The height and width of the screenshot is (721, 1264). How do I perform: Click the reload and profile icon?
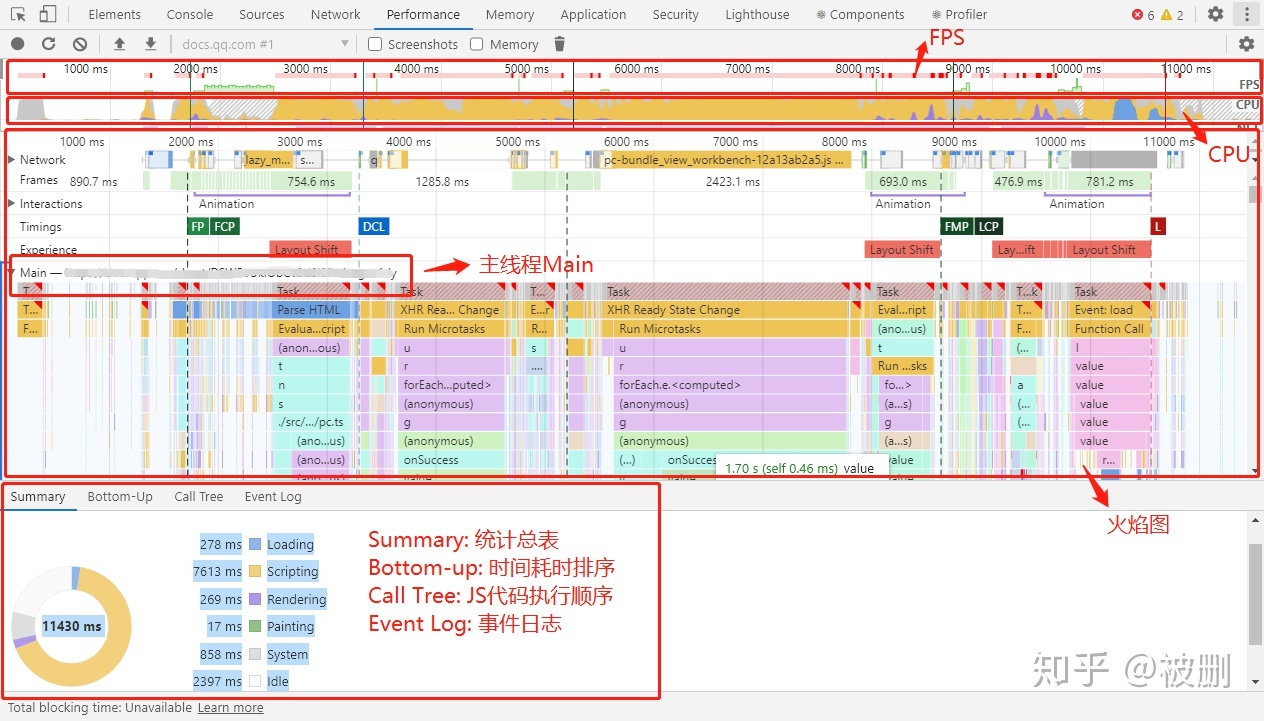point(48,44)
